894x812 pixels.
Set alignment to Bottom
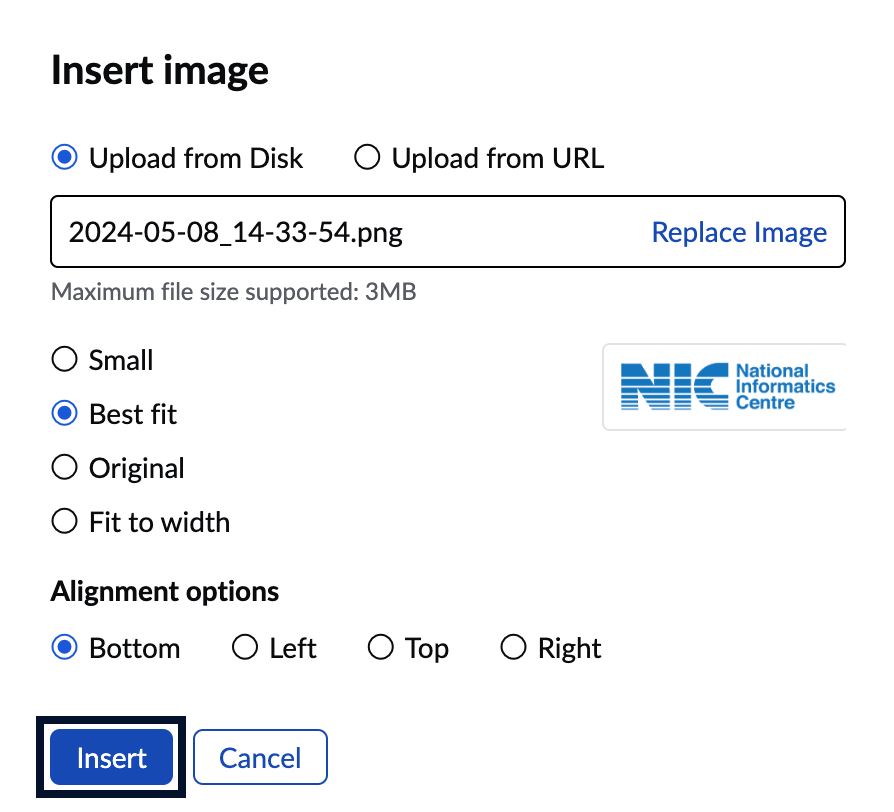(x=65, y=648)
